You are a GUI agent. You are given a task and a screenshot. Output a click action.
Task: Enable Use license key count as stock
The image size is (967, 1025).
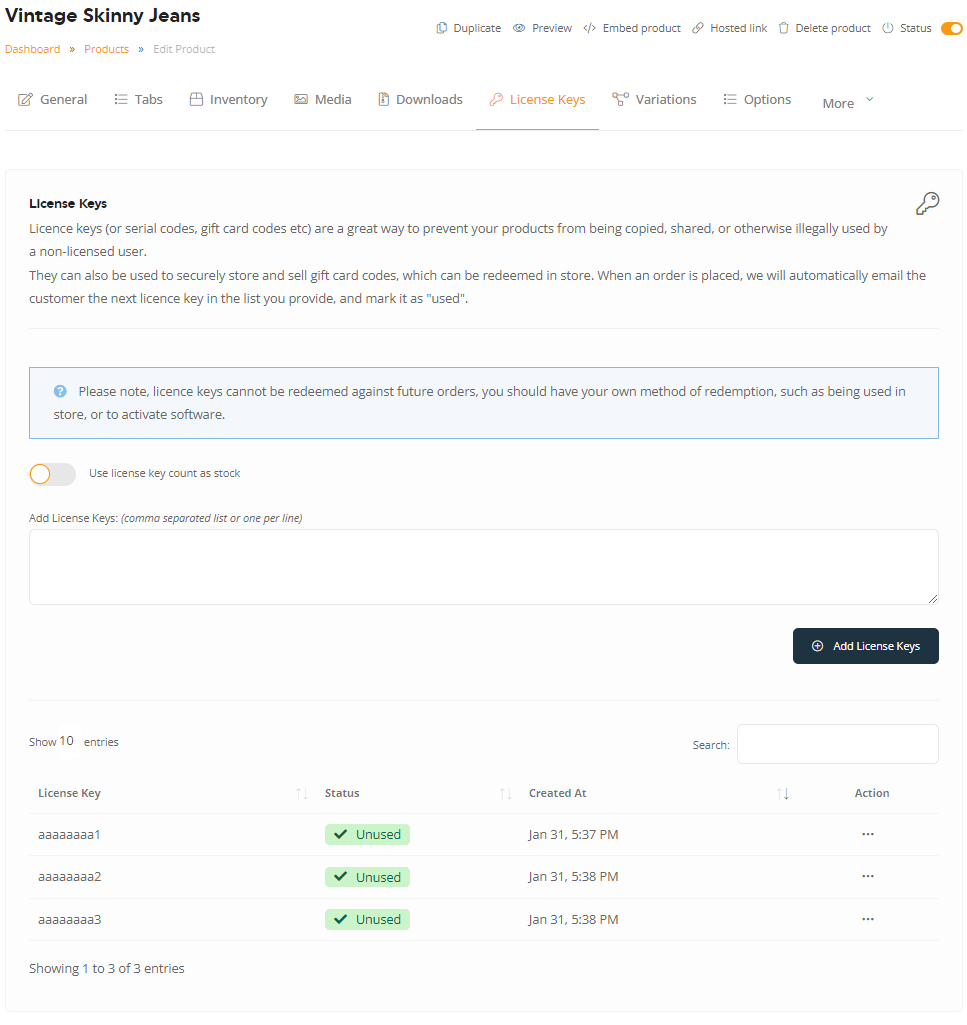pyautogui.click(x=52, y=474)
